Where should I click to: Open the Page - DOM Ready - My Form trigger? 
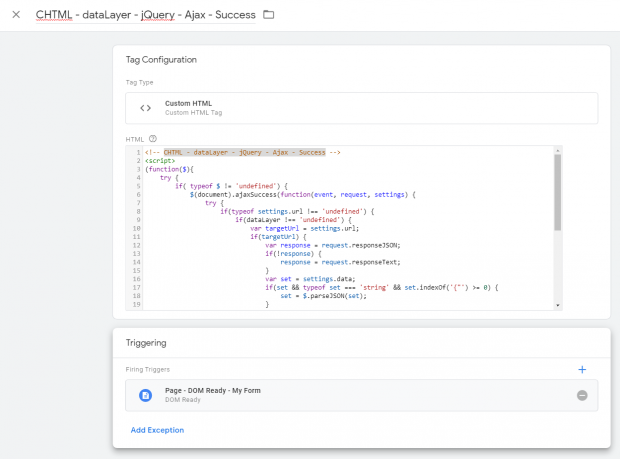(212, 390)
